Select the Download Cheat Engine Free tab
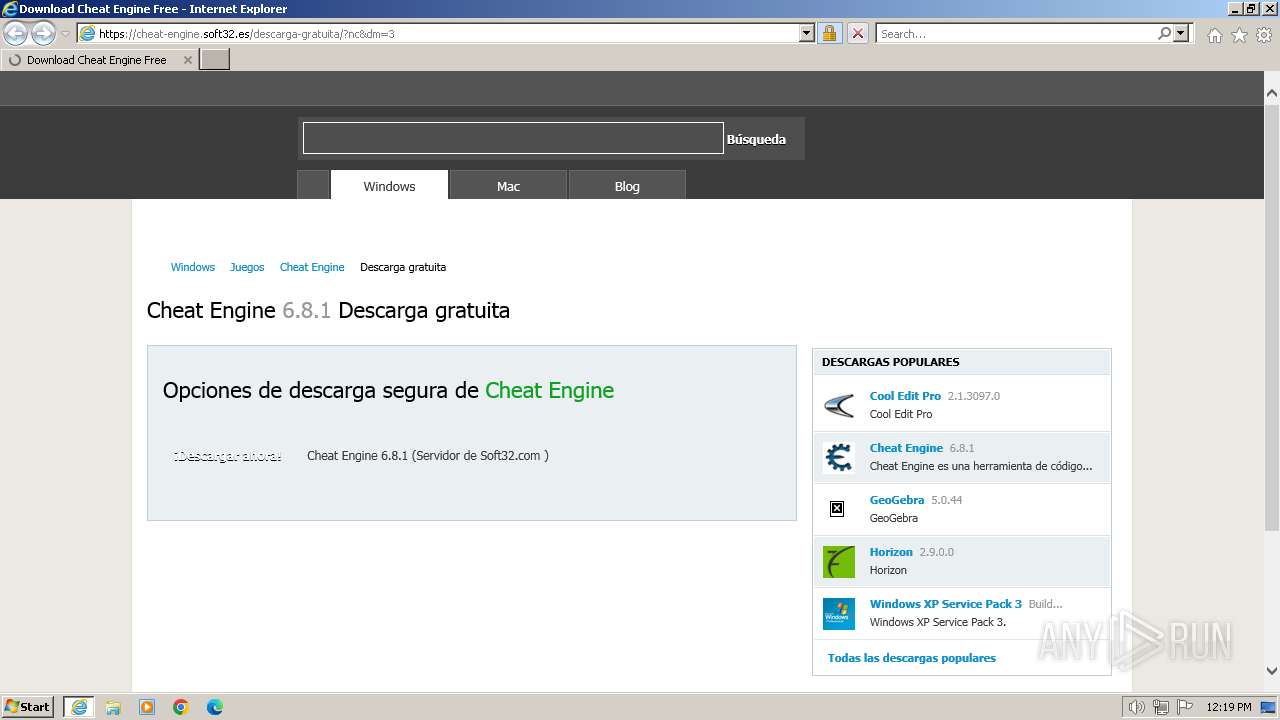This screenshot has width=1280, height=720. point(98,60)
